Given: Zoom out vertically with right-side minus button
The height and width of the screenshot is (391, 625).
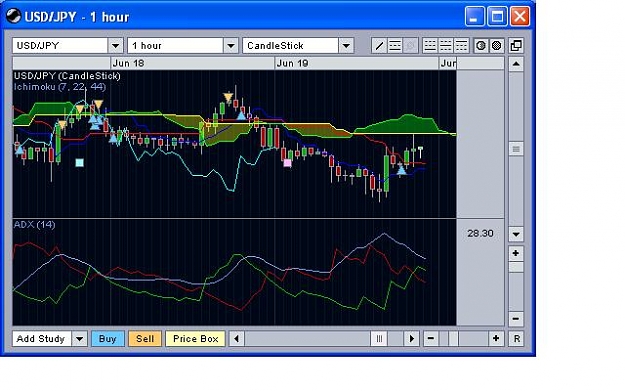Looking at the screenshot, I should point(516,319).
